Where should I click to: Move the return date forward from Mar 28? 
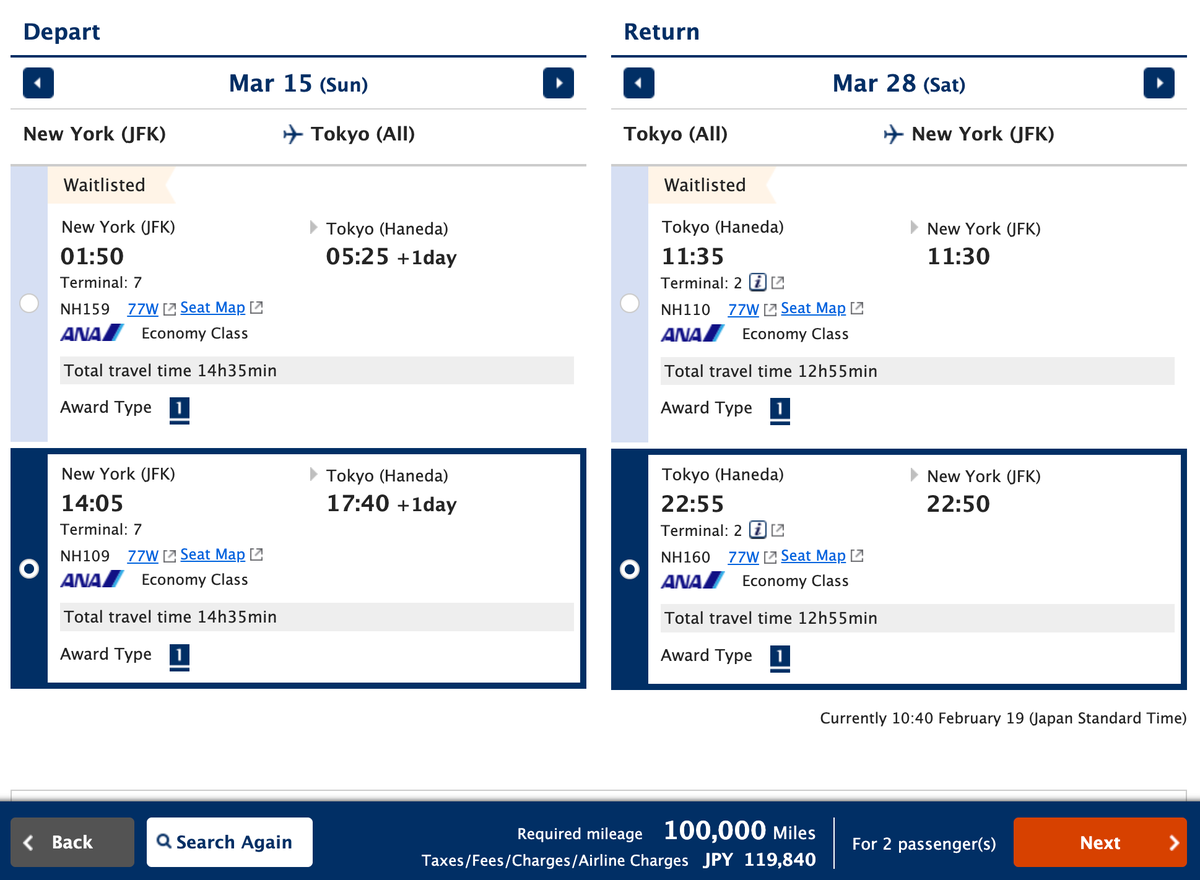1159,83
